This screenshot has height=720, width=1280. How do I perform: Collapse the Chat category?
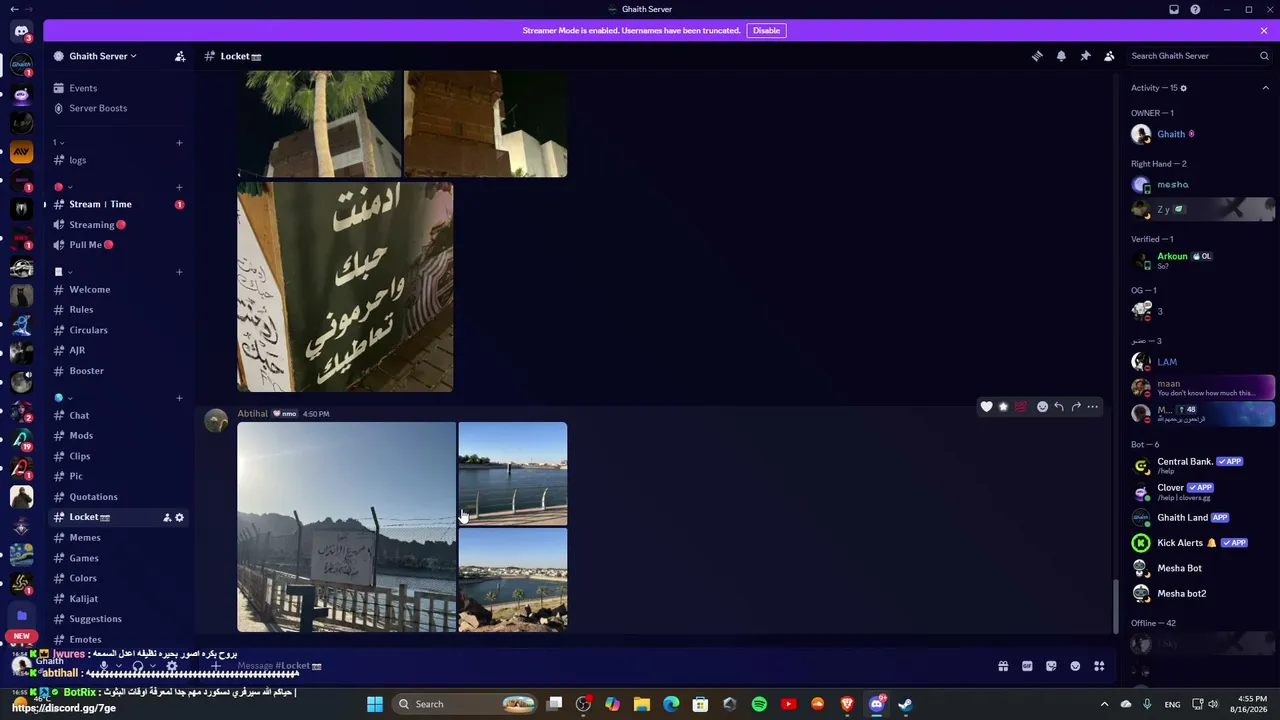(x=63, y=398)
